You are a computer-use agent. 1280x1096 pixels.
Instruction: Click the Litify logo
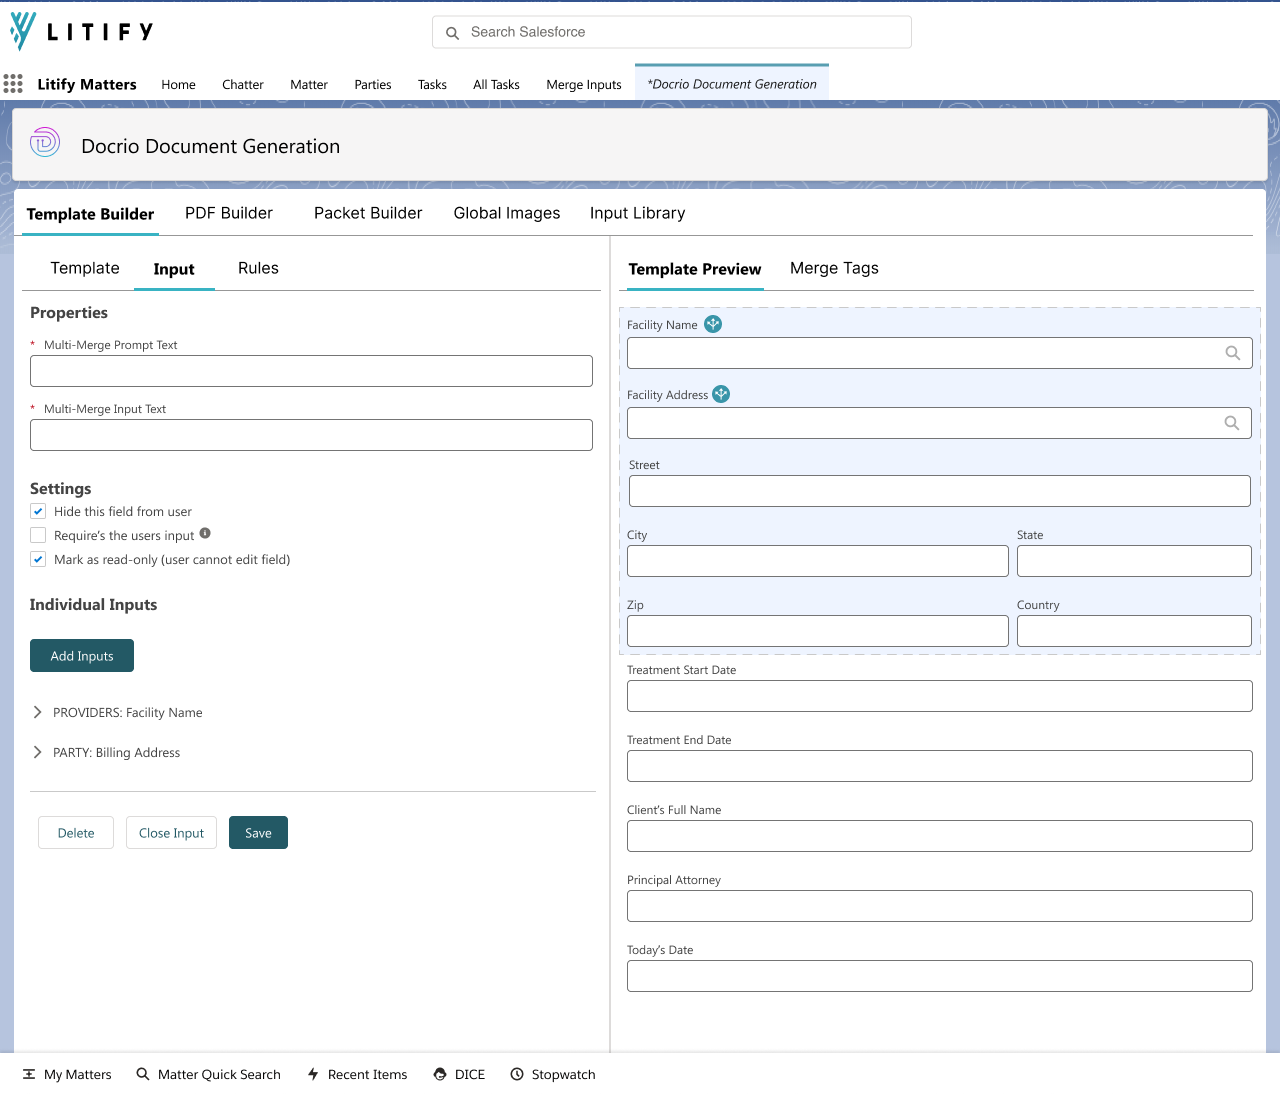point(82,31)
